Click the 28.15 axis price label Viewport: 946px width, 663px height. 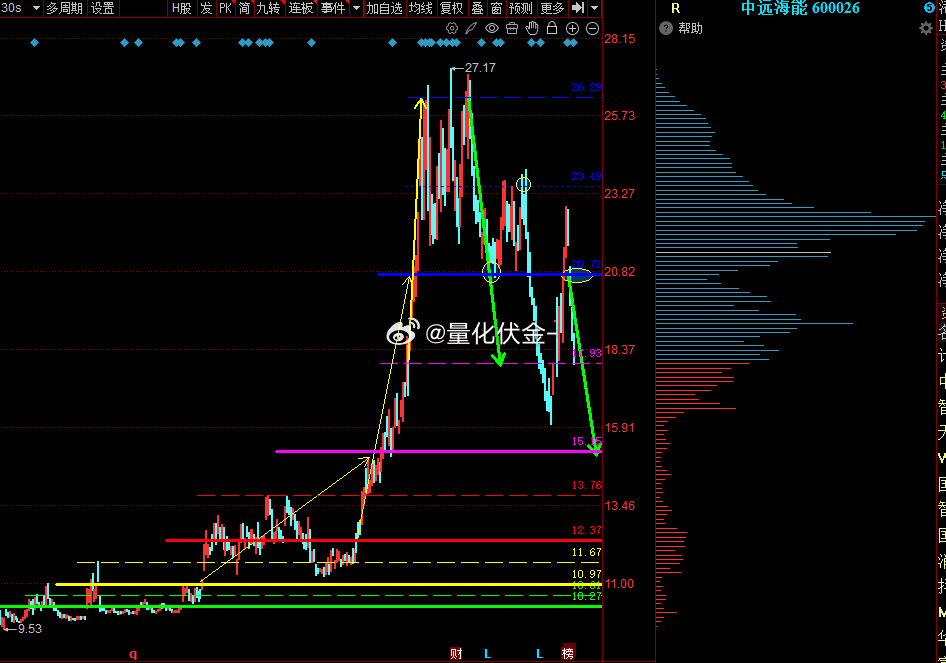coord(620,39)
